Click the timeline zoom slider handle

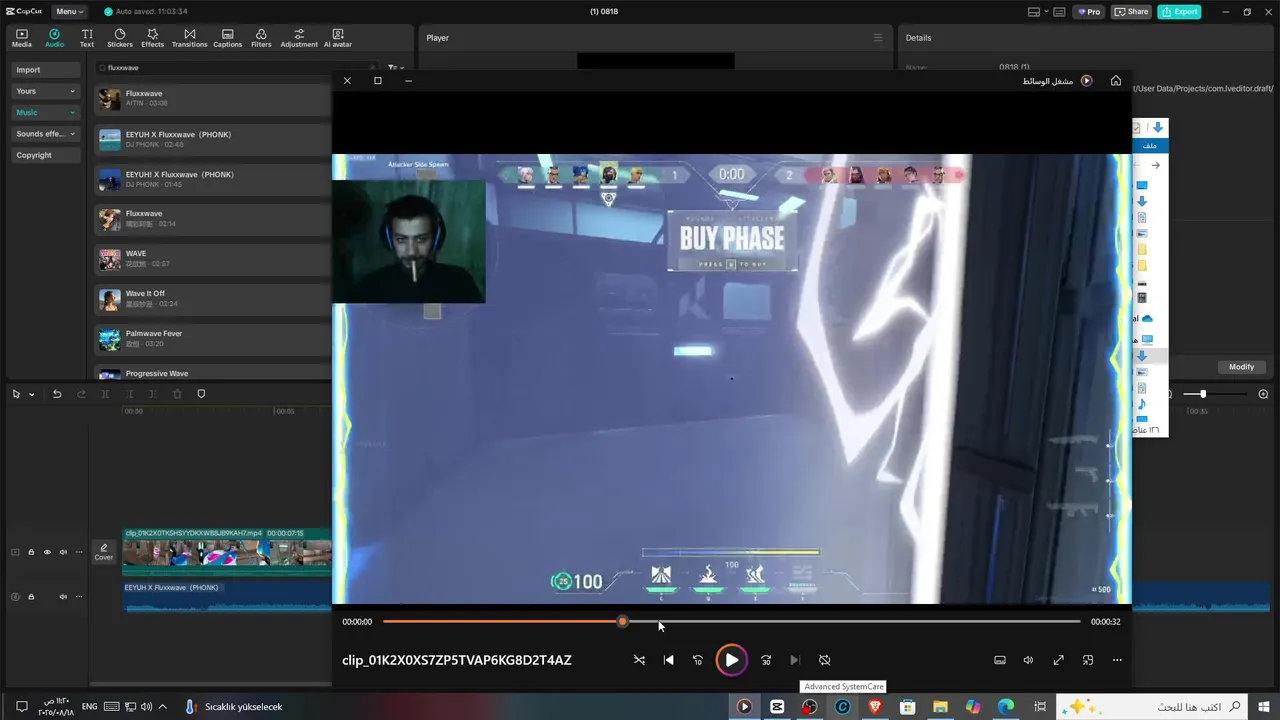pos(1203,394)
